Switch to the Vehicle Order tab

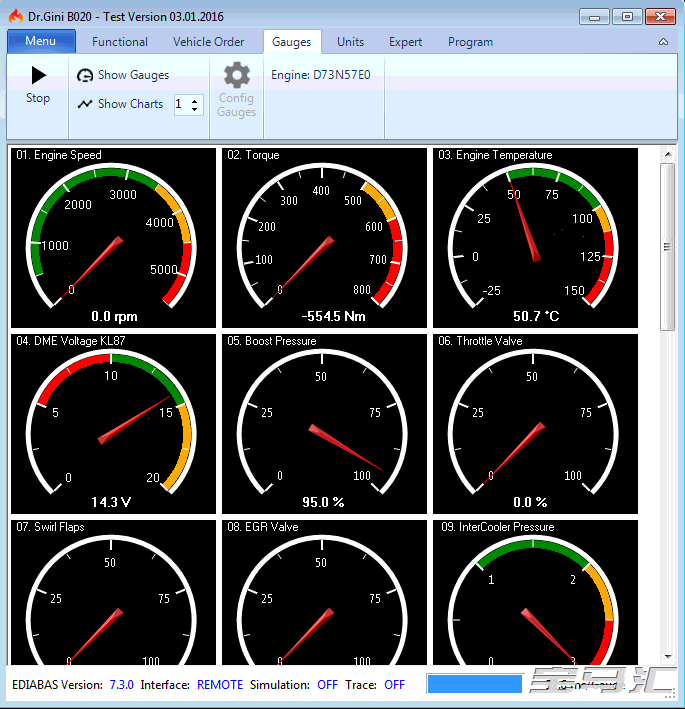pos(208,42)
